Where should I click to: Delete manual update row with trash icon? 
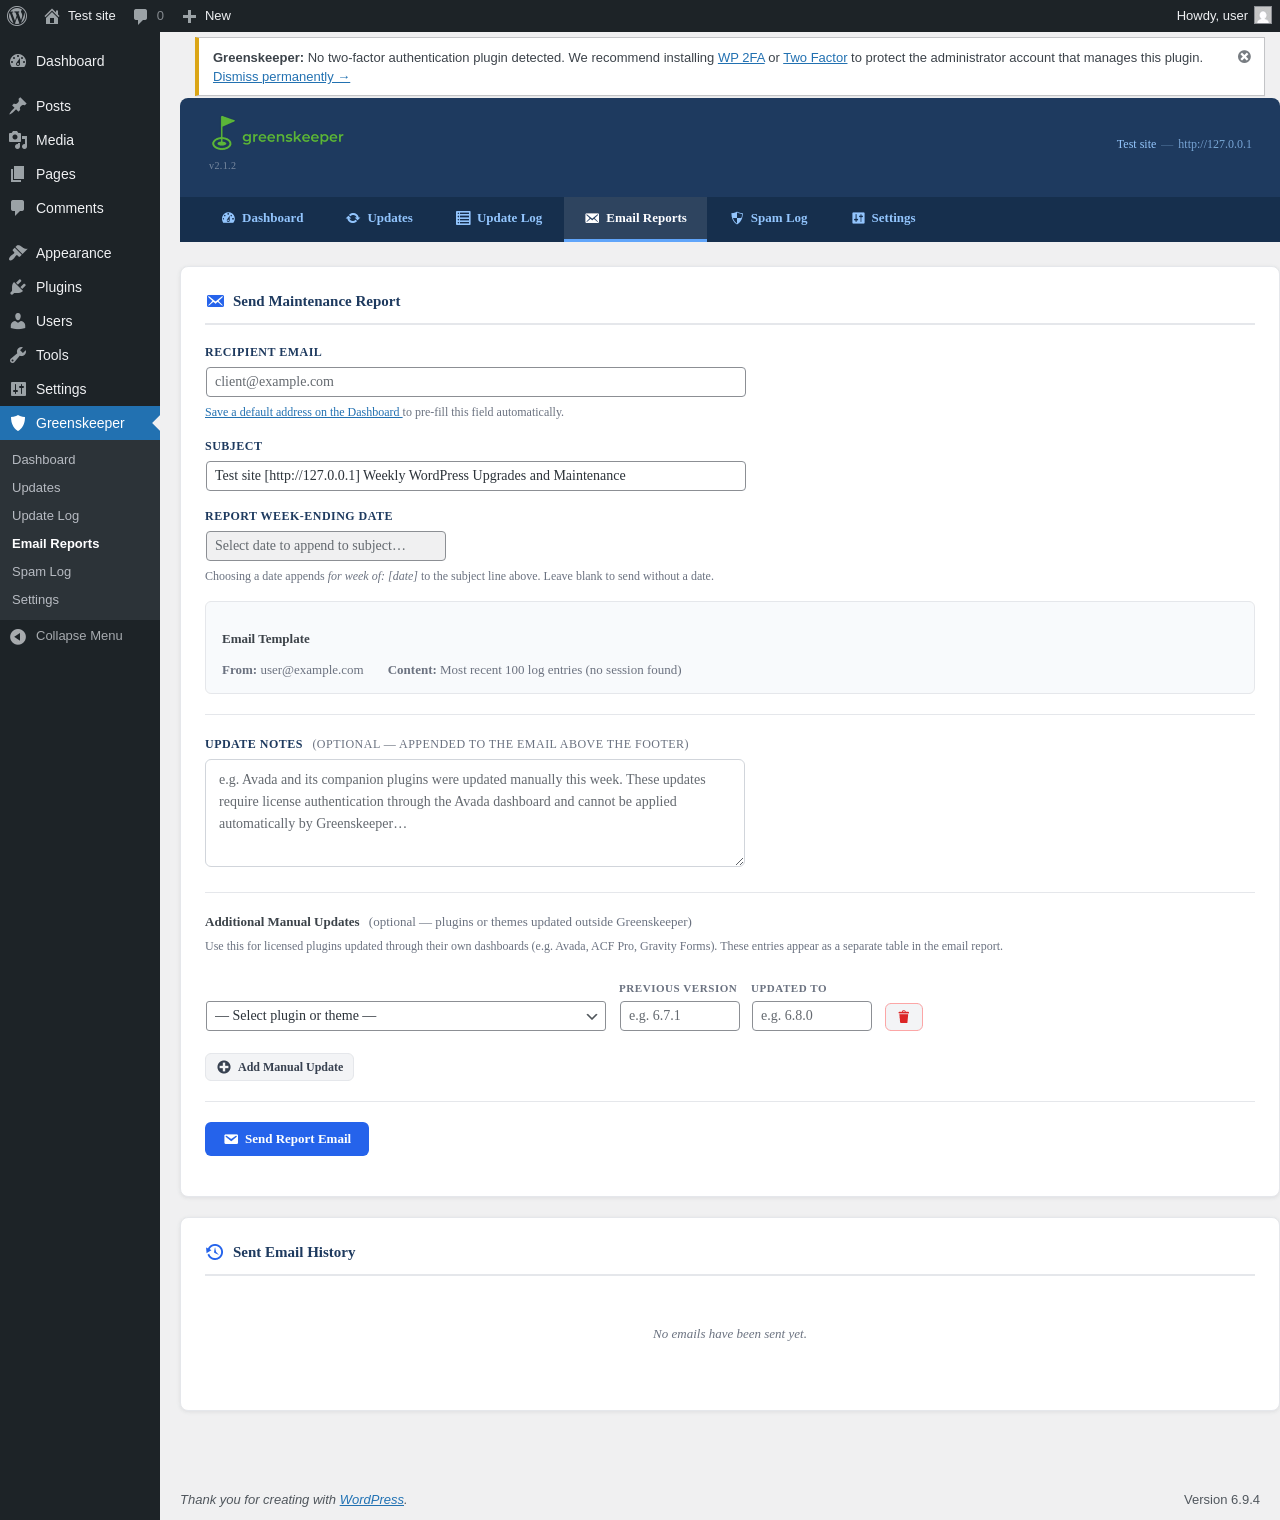click(x=903, y=1017)
